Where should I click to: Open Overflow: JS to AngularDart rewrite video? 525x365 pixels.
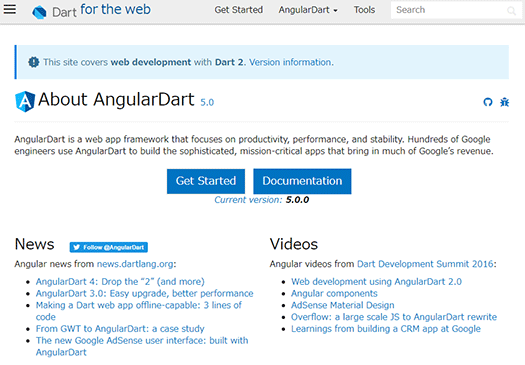[394, 317]
